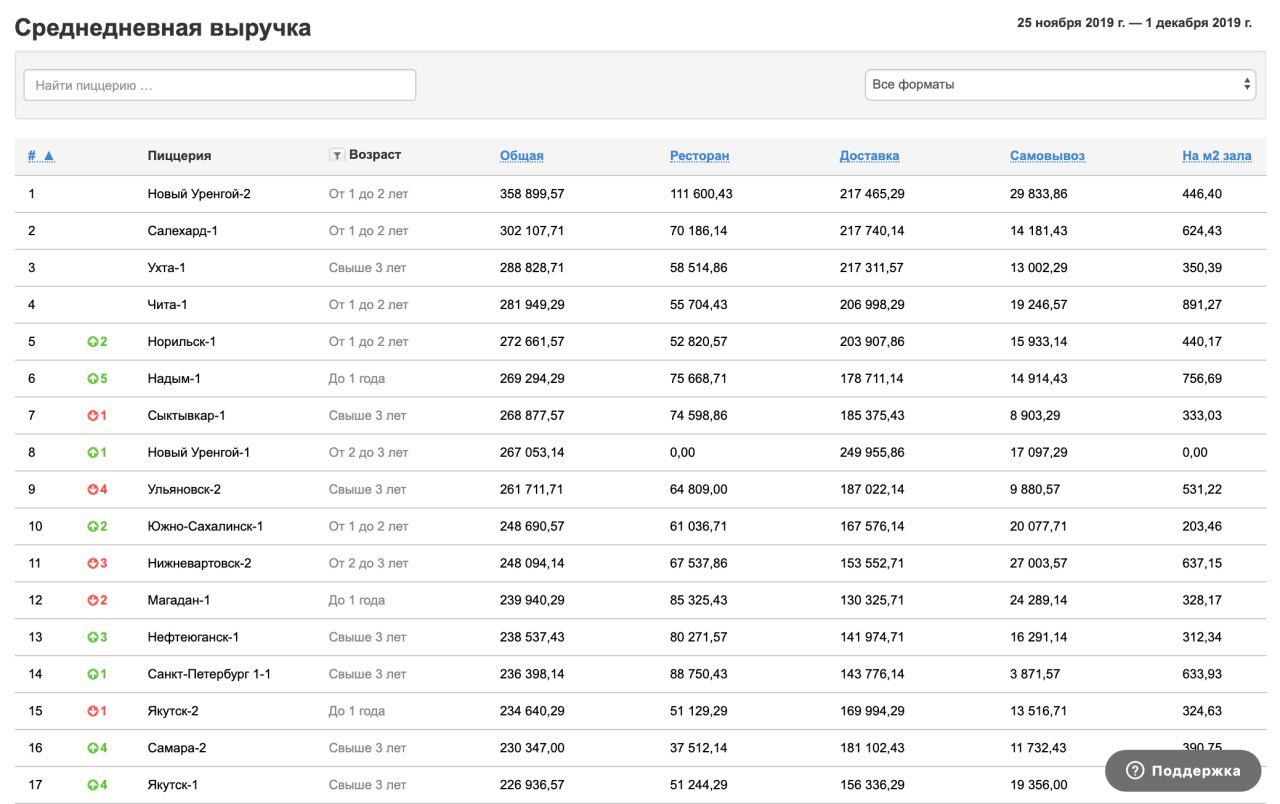Select pizzeria Ухта-1
The height and width of the screenshot is (804, 1280).
click(x=167, y=268)
